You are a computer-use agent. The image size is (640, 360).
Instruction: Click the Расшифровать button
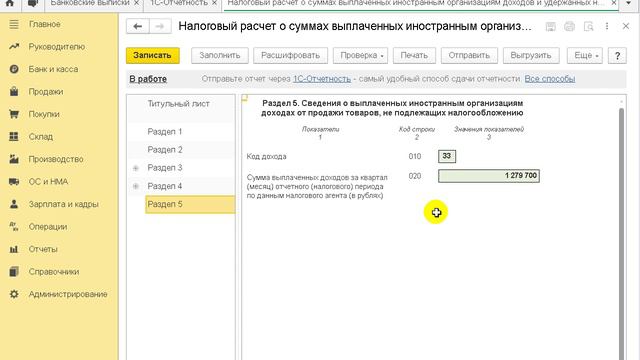point(290,56)
